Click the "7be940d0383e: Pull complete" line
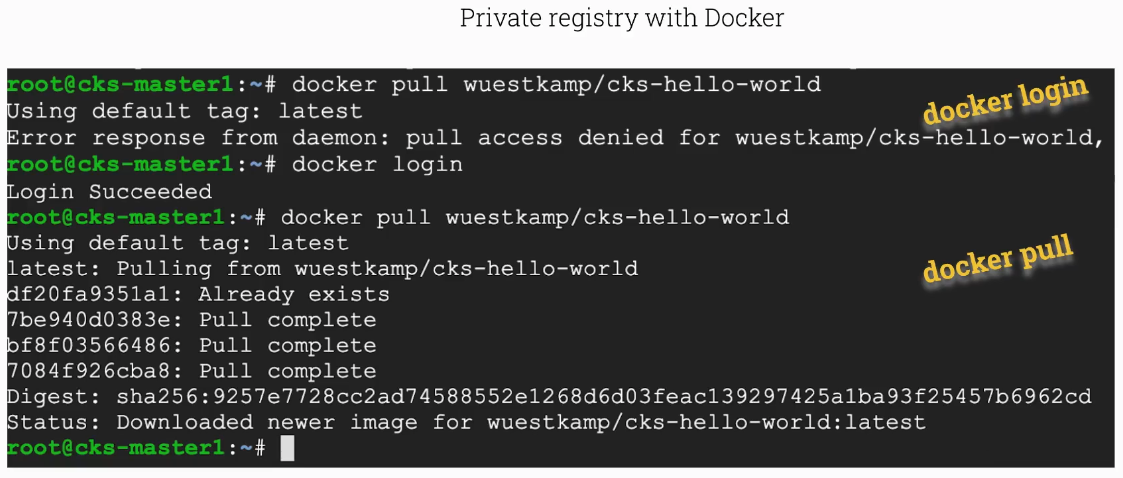1123x478 pixels. (x=191, y=320)
